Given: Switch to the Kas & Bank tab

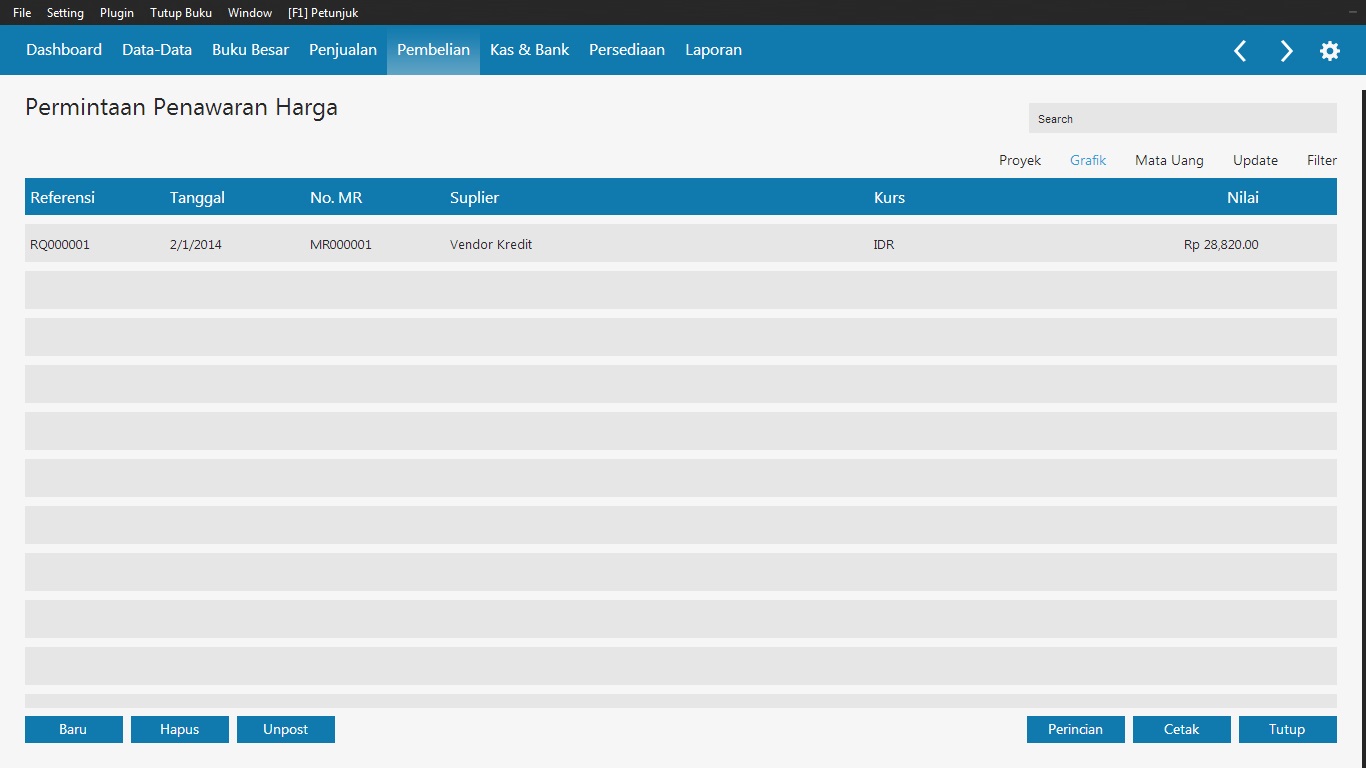Looking at the screenshot, I should coord(529,50).
